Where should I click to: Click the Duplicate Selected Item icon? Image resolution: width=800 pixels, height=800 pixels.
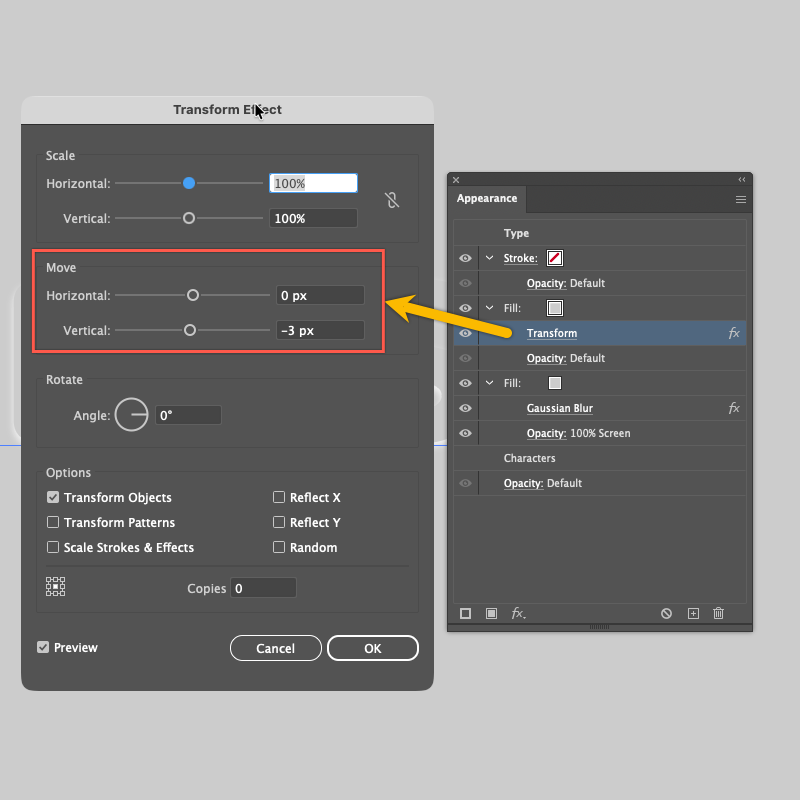(x=693, y=613)
